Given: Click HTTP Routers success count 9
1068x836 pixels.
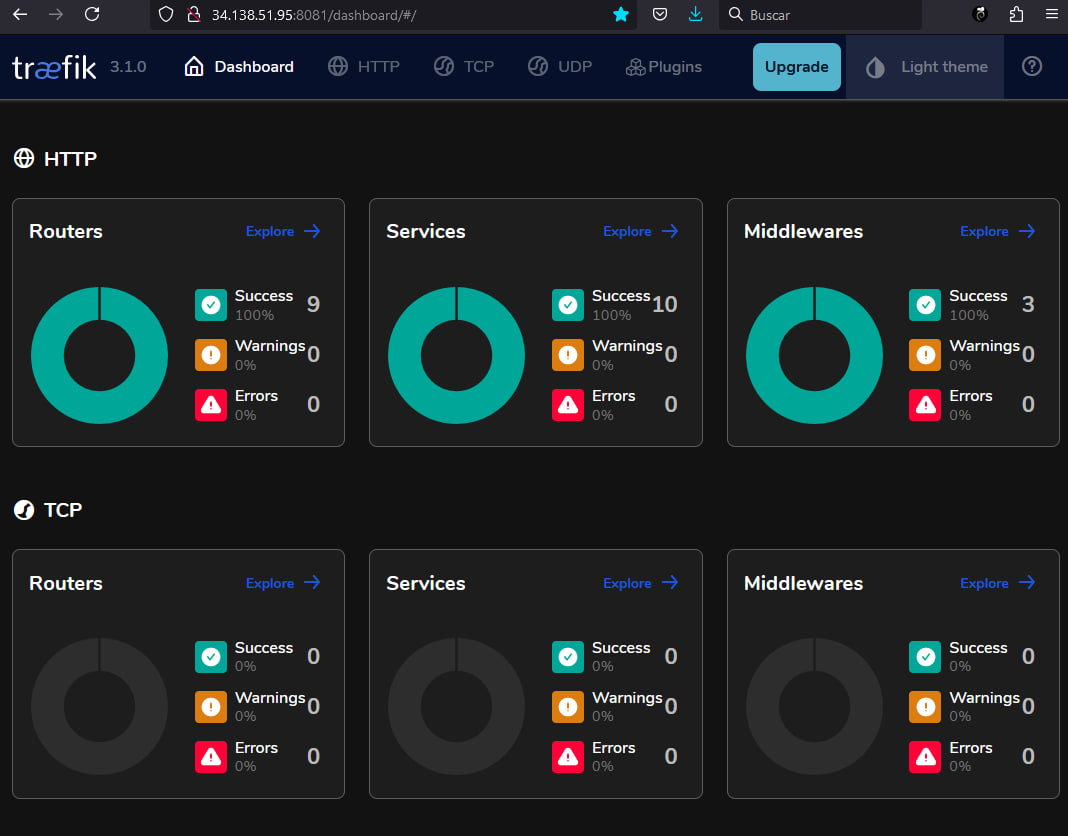Looking at the screenshot, I should (313, 304).
